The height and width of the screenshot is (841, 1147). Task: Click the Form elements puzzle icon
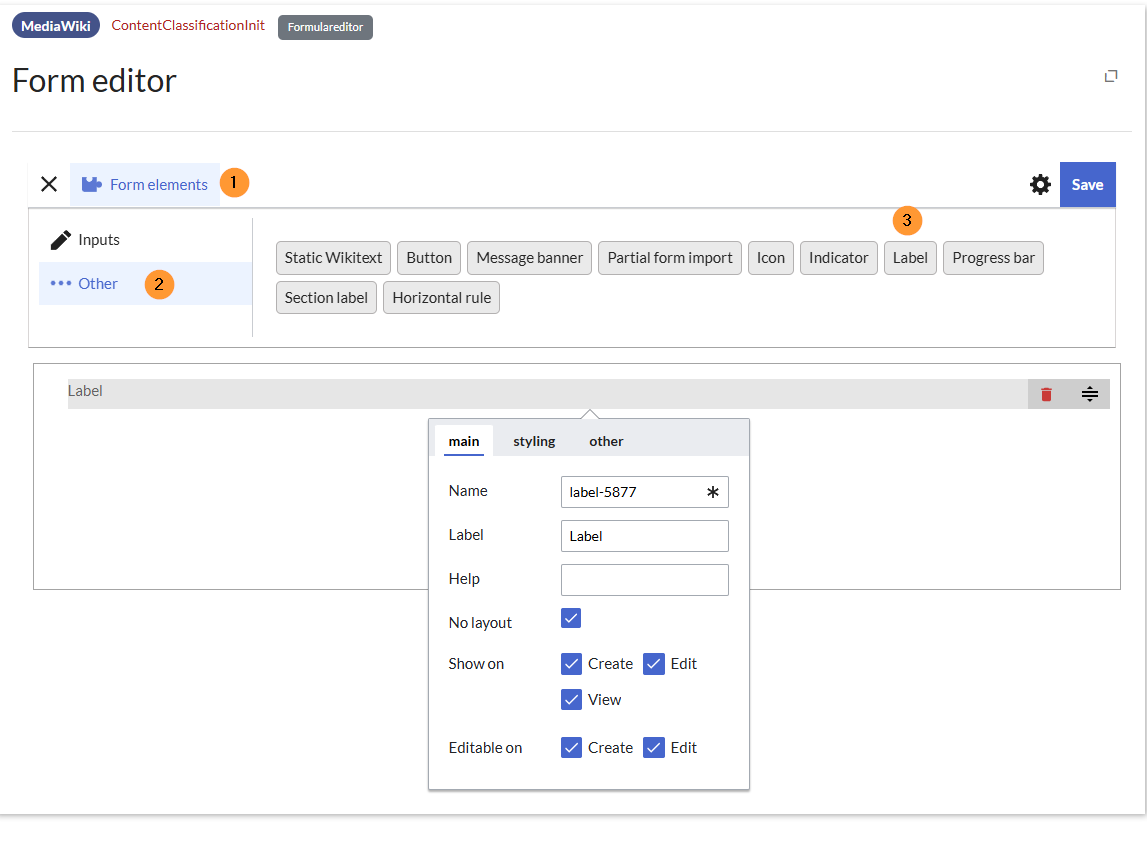(92, 184)
